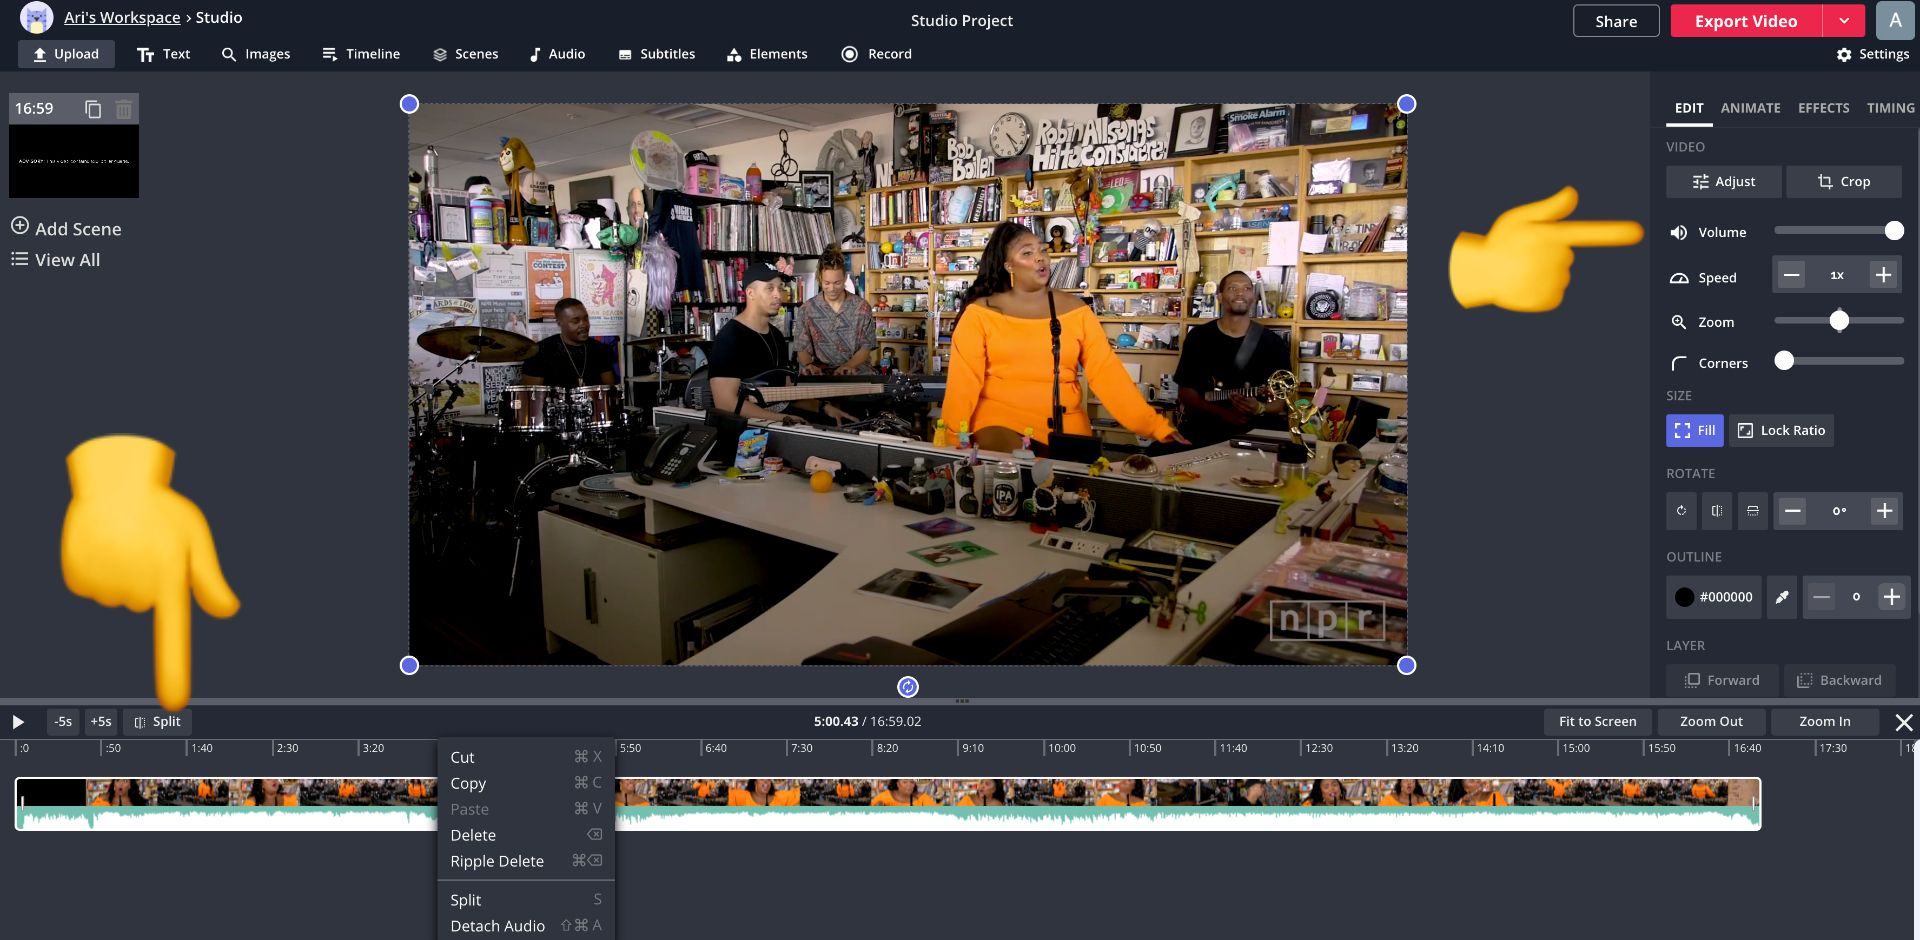The image size is (1920, 940).
Task: Choose Ripple Delete from context menu
Action: click(x=497, y=861)
